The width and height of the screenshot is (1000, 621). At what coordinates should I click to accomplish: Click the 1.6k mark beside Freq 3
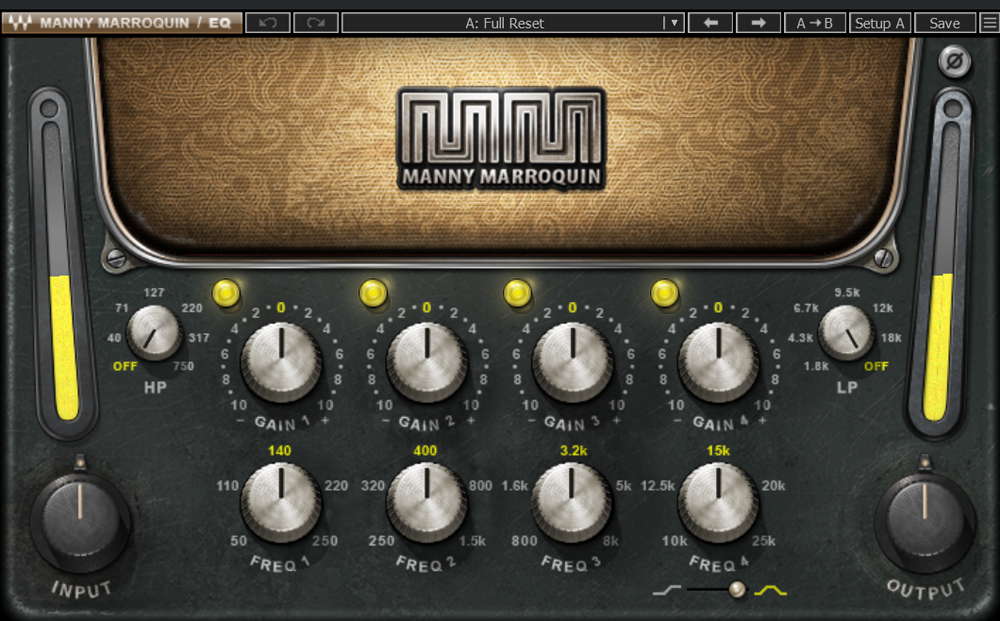point(515,486)
